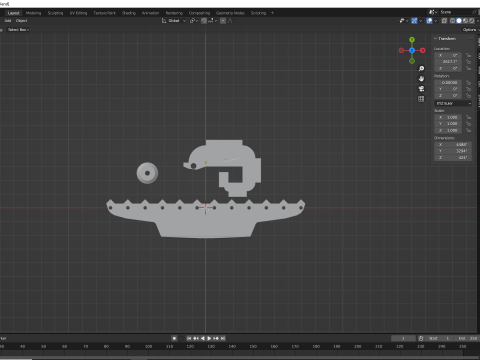Toggle the snapping magnet button
This screenshot has width=480, height=360.
(204, 21)
